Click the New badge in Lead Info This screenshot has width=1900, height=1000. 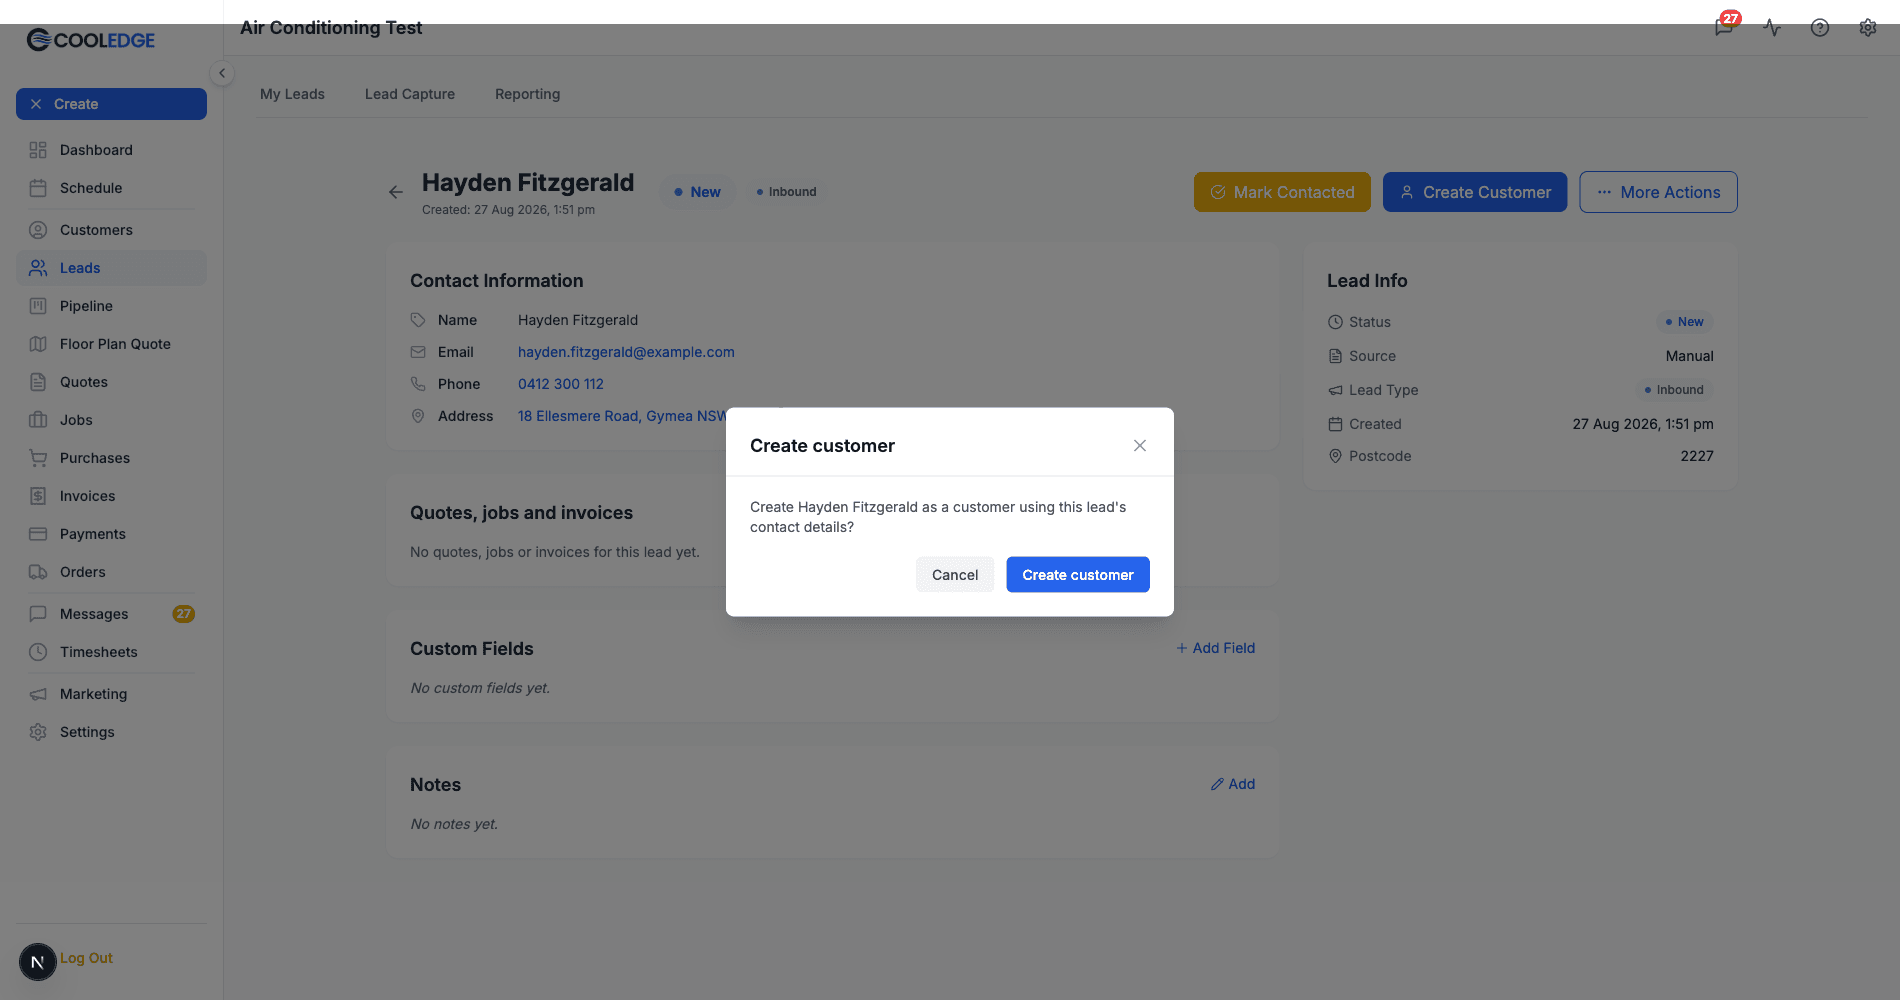1684,322
